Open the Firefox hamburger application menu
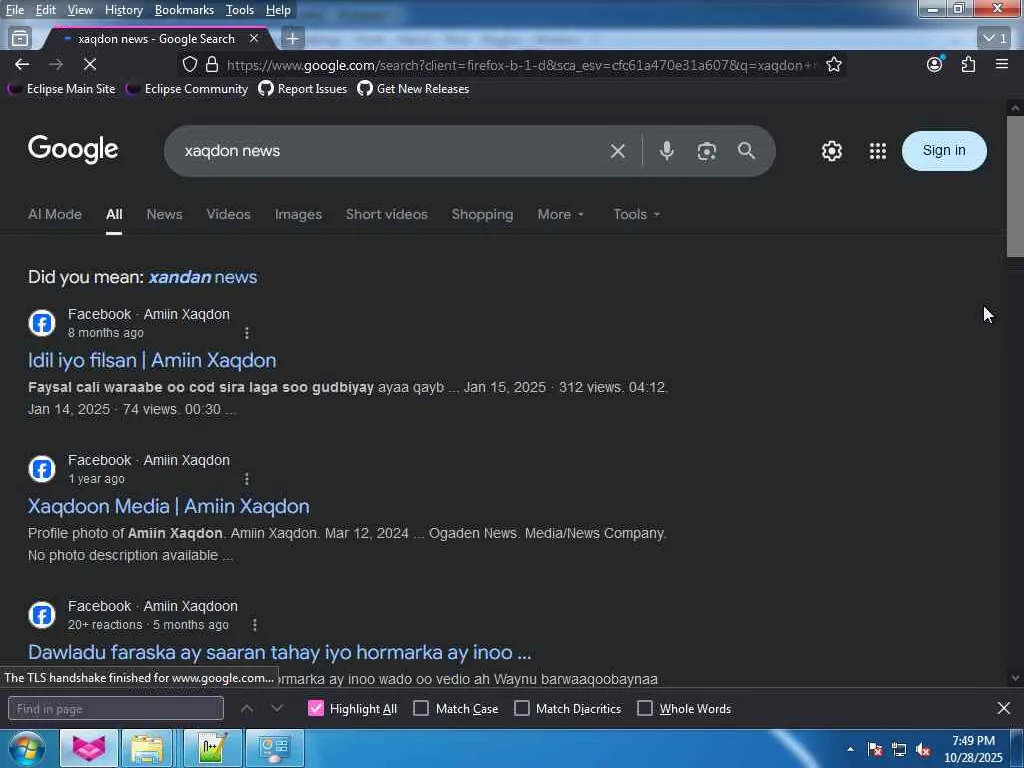Screen dimensions: 1024x768 [x=1002, y=65]
